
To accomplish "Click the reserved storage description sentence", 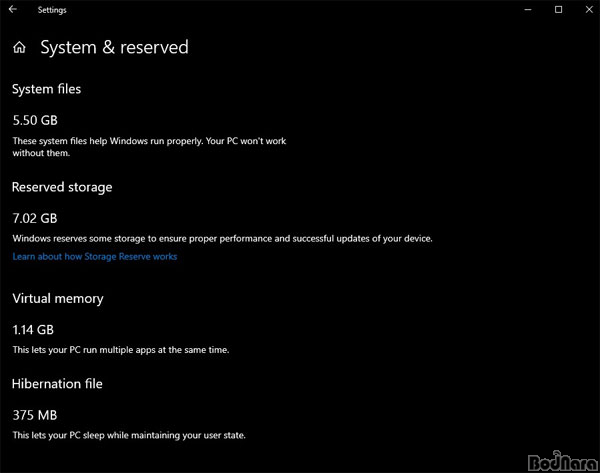I will point(222,238).
